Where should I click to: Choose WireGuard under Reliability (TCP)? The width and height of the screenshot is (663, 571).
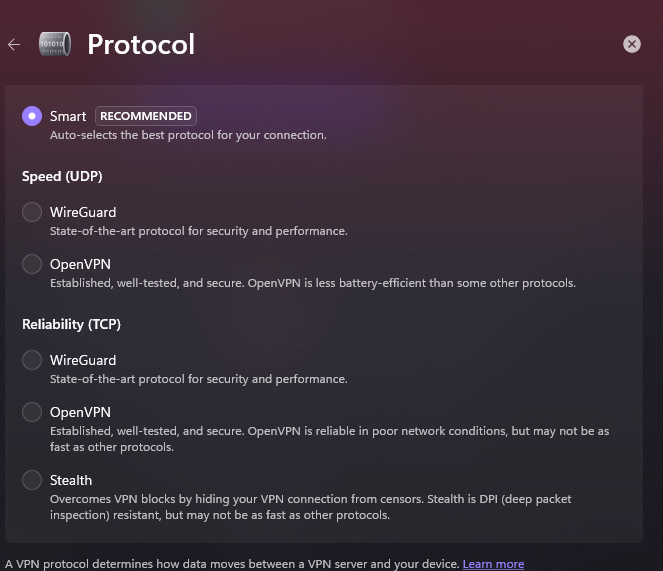(x=32, y=360)
